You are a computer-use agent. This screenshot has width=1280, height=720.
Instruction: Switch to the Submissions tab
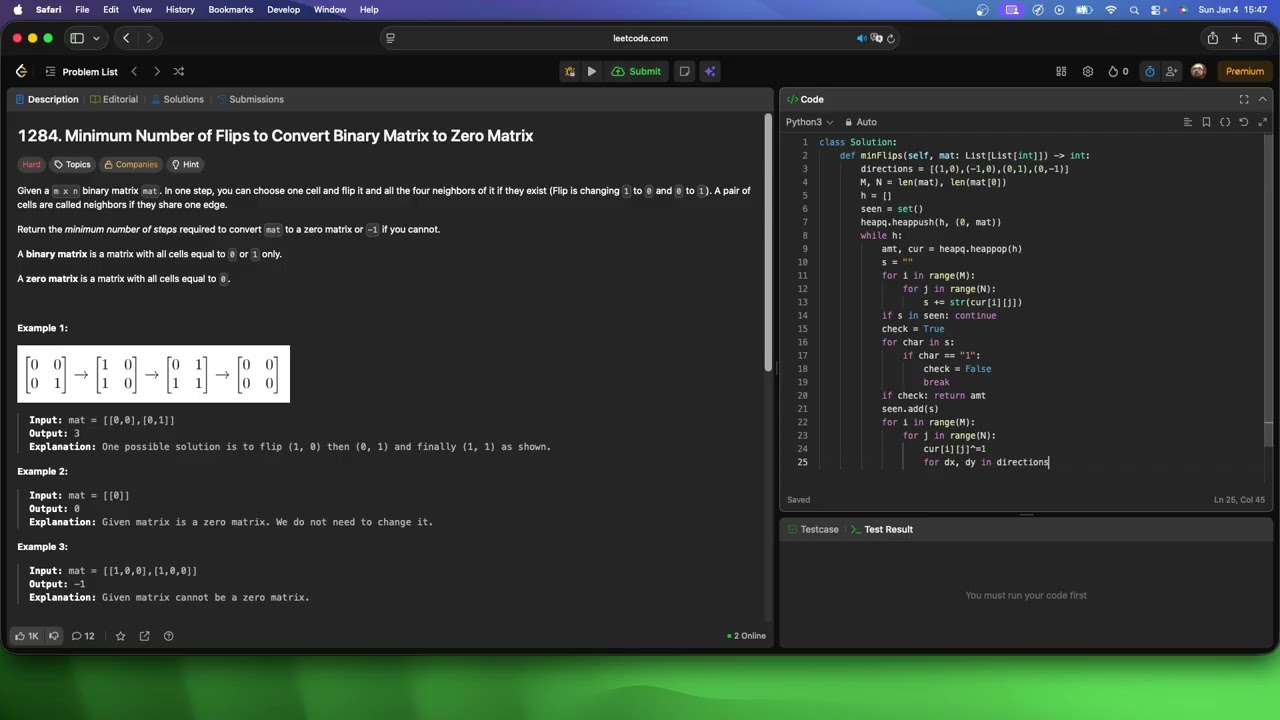250,99
